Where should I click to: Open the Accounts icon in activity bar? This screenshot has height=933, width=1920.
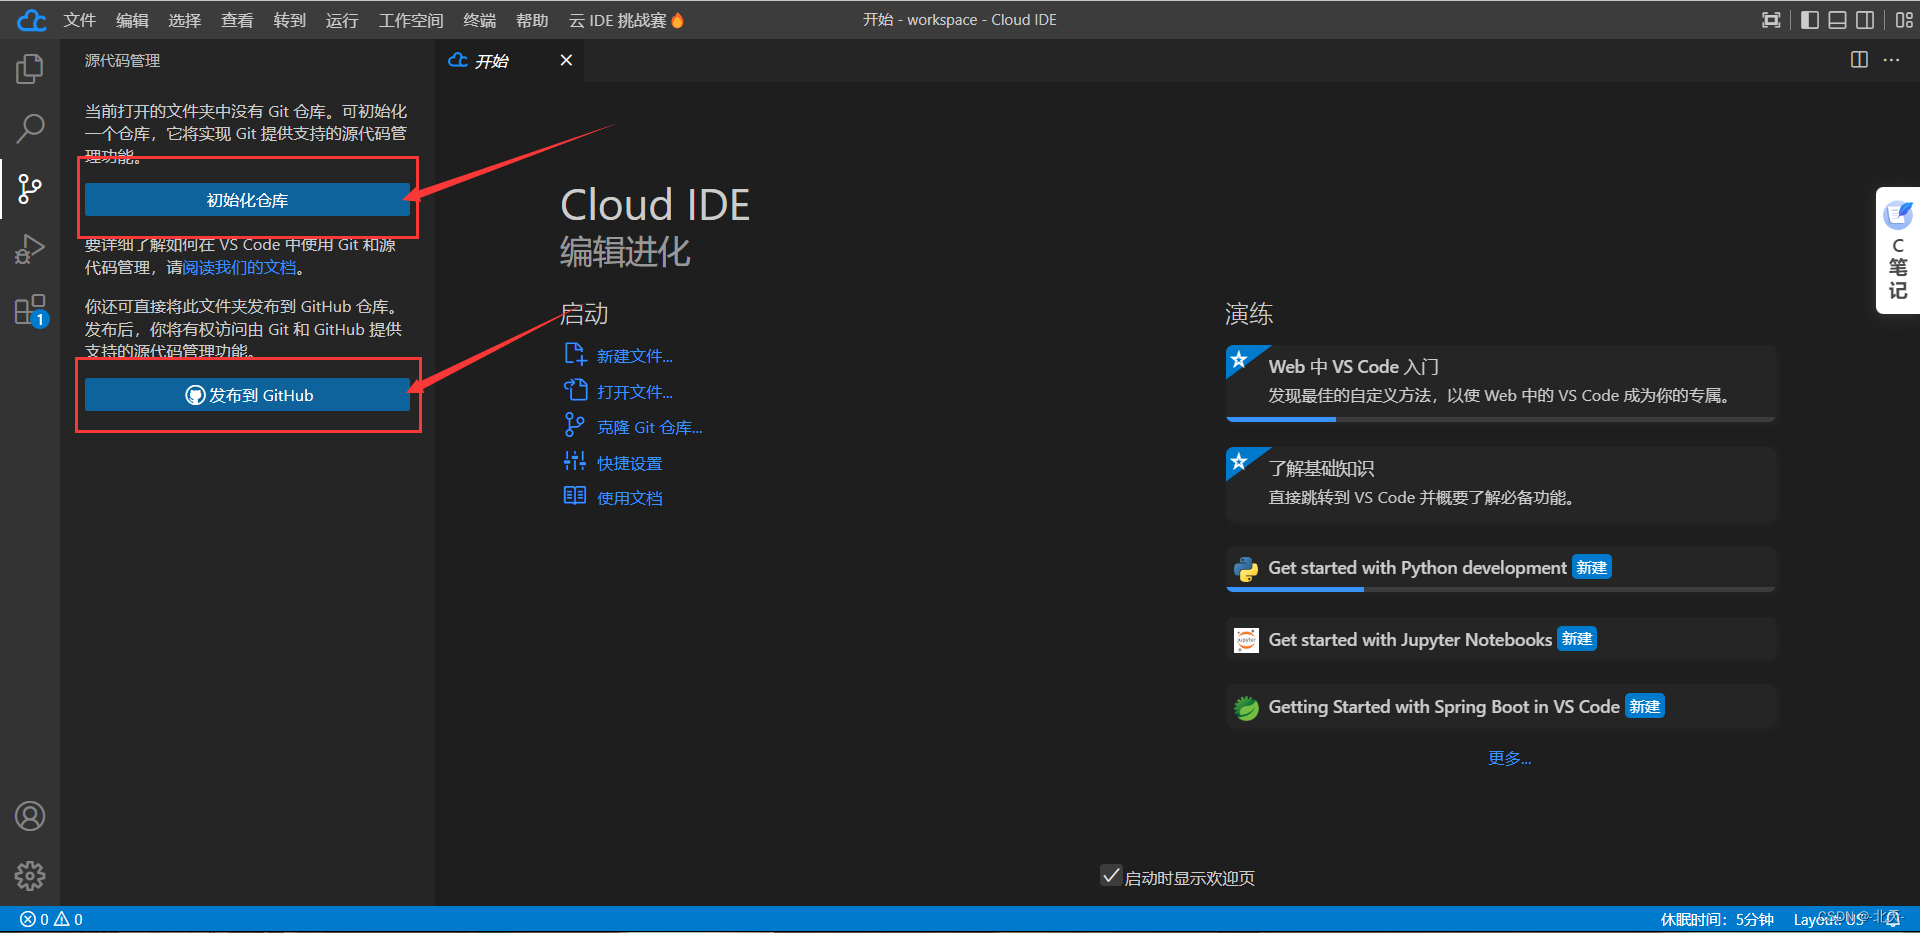coord(30,816)
